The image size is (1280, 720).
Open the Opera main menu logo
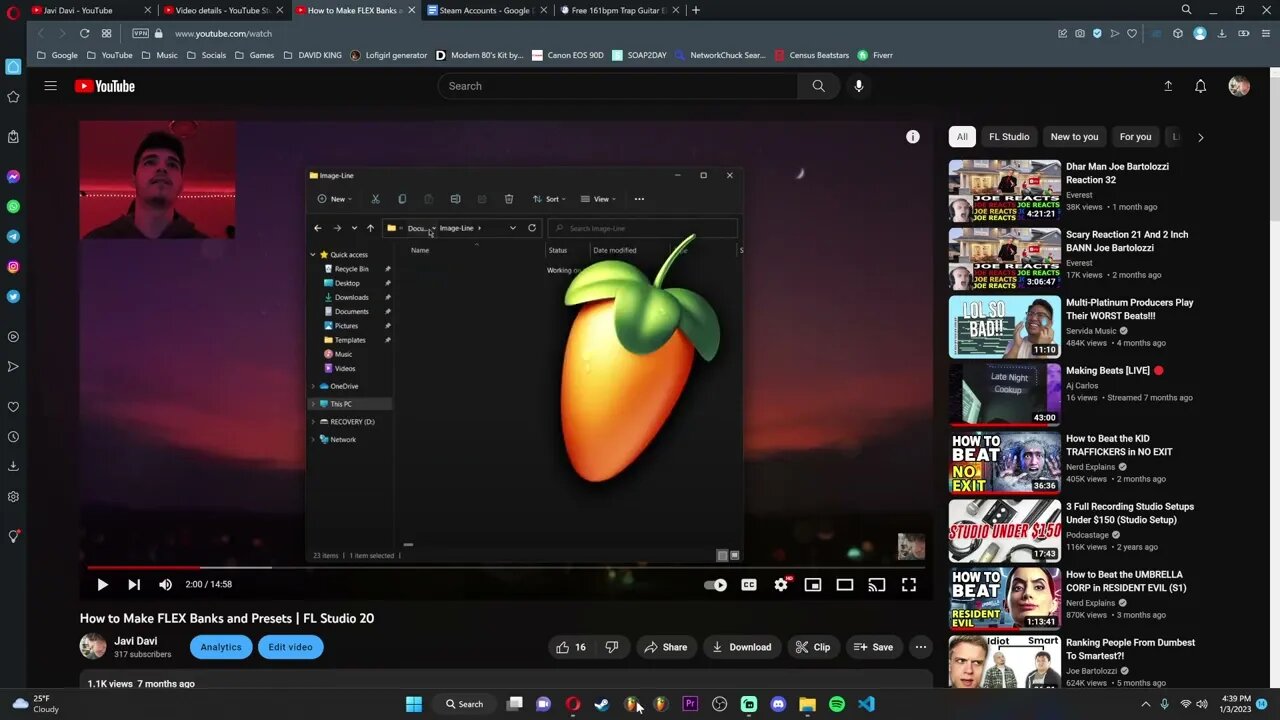[13, 11]
